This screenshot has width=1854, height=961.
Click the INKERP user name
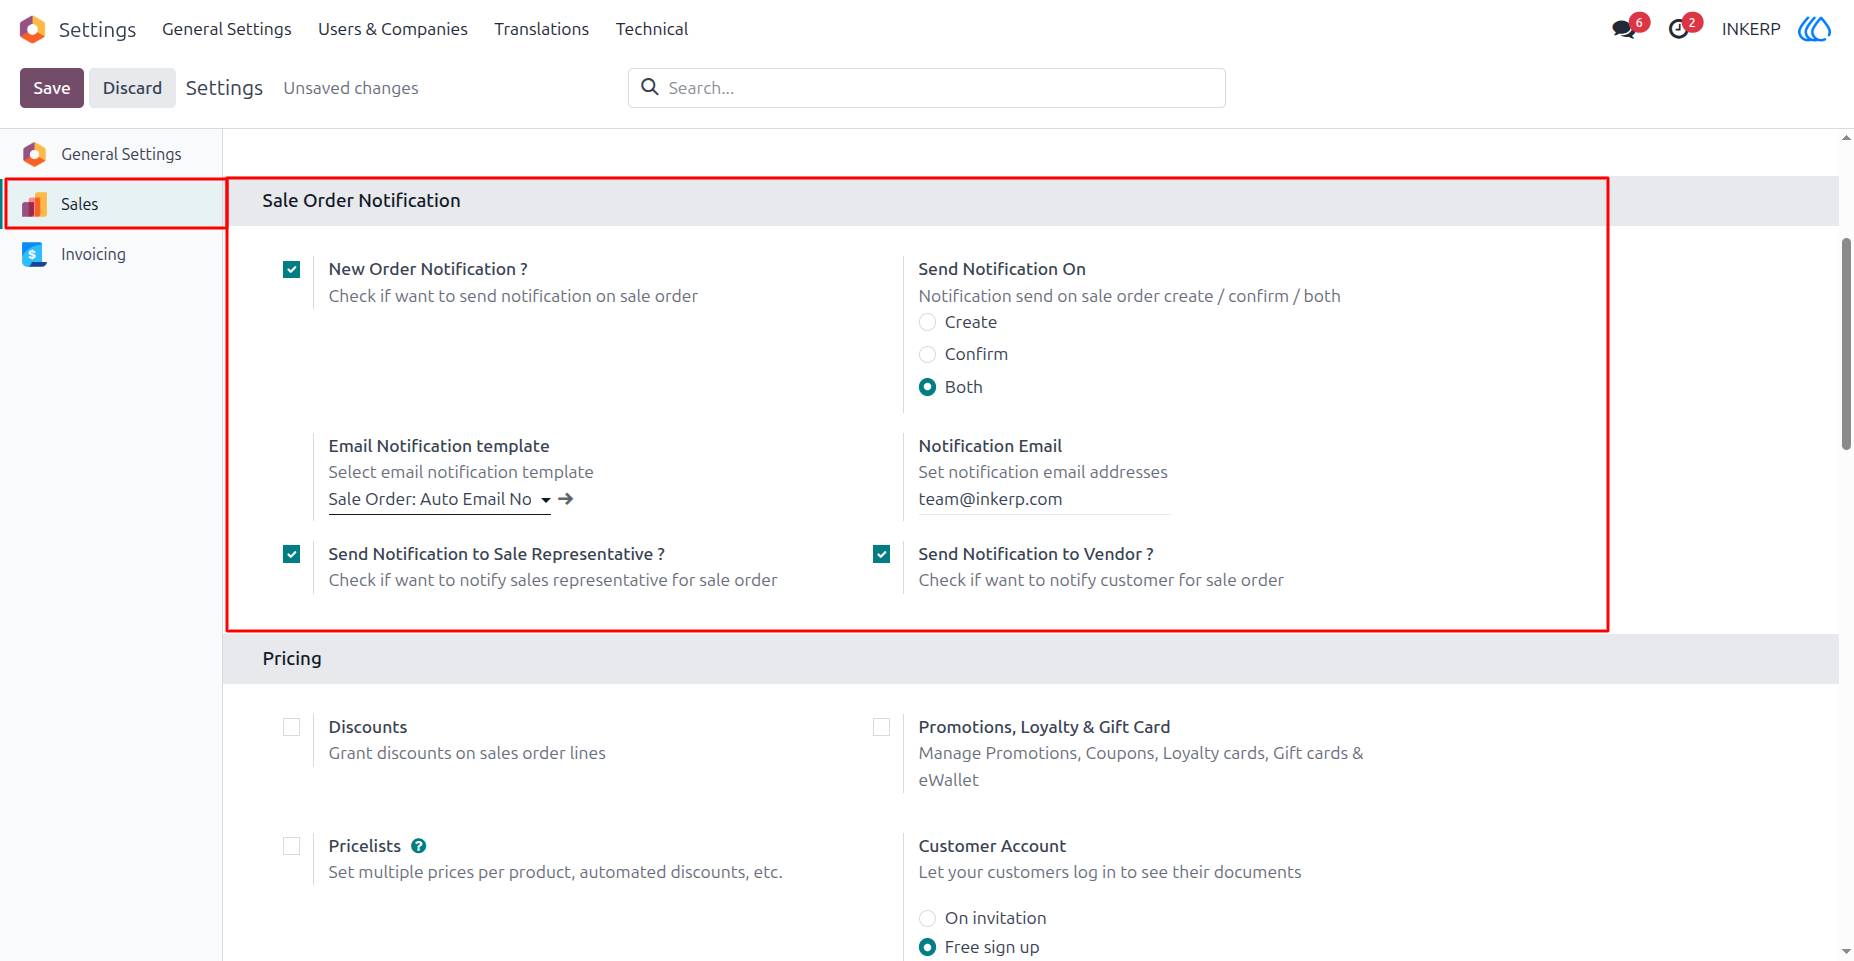coord(1751,29)
